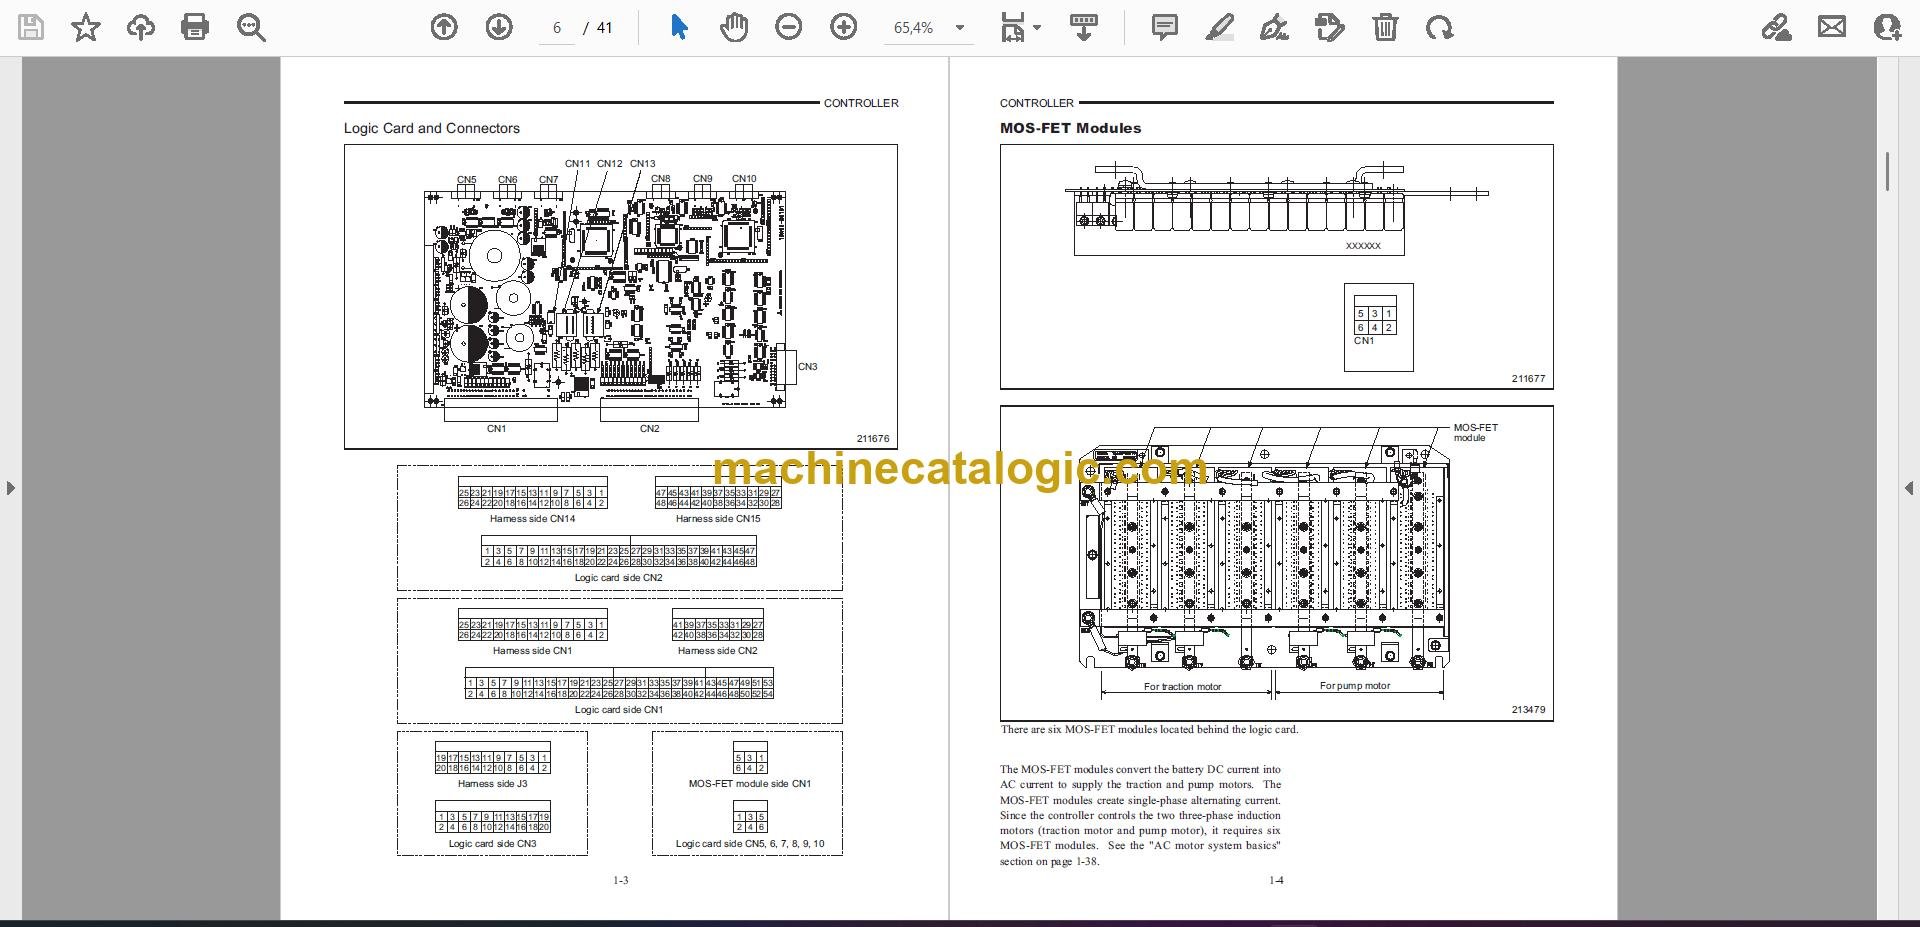Click the scrolling mode icon
Image resolution: width=1920 pixels, height=927 pixels.
[1084, 28]
